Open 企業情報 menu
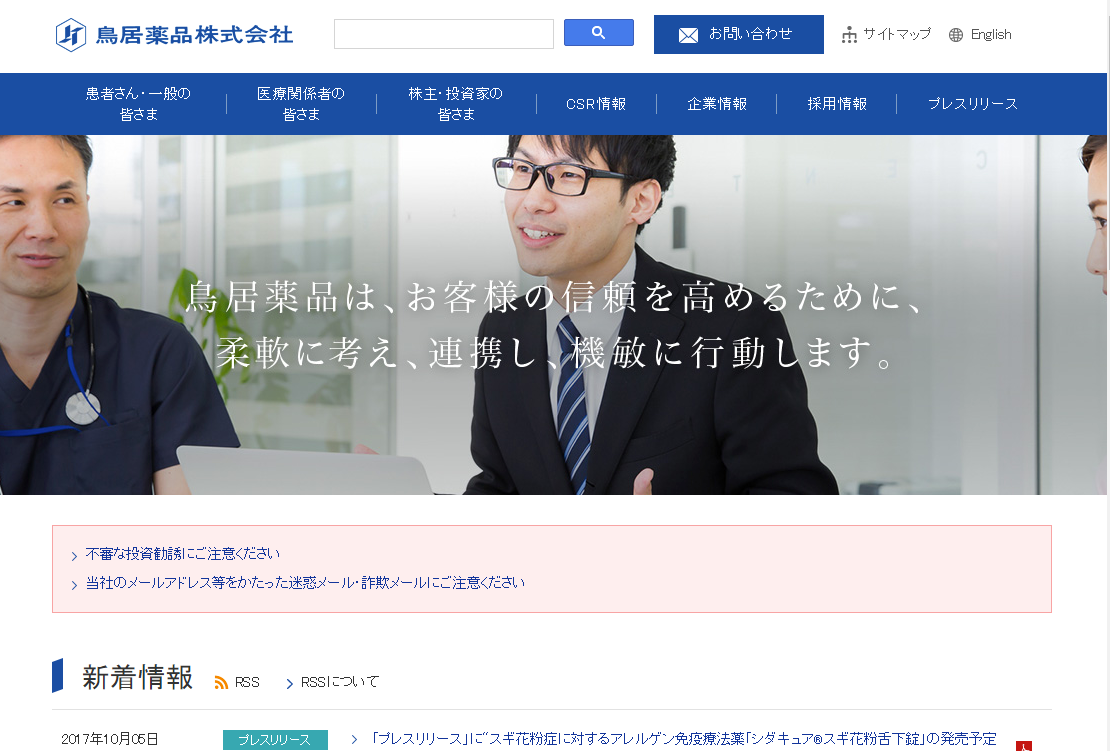The width and height of the screenshot is (1110, 751). coord(716,104)
